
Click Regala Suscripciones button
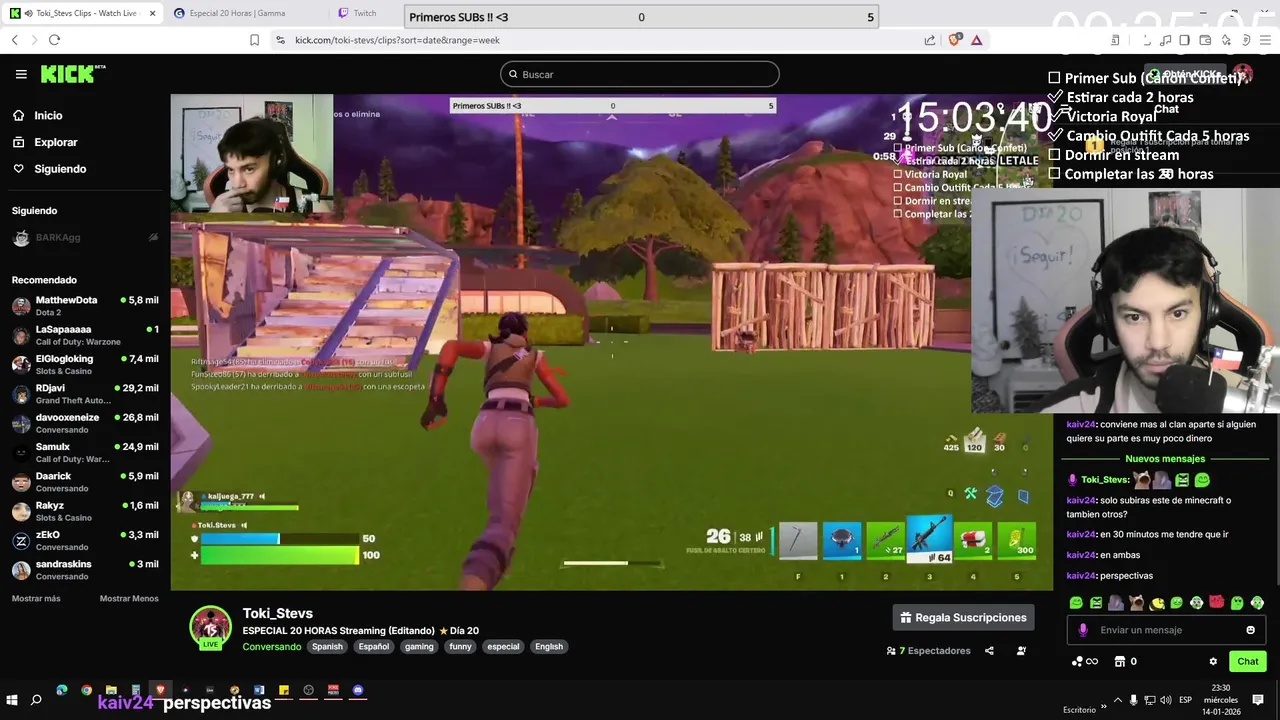pos(963,618)
